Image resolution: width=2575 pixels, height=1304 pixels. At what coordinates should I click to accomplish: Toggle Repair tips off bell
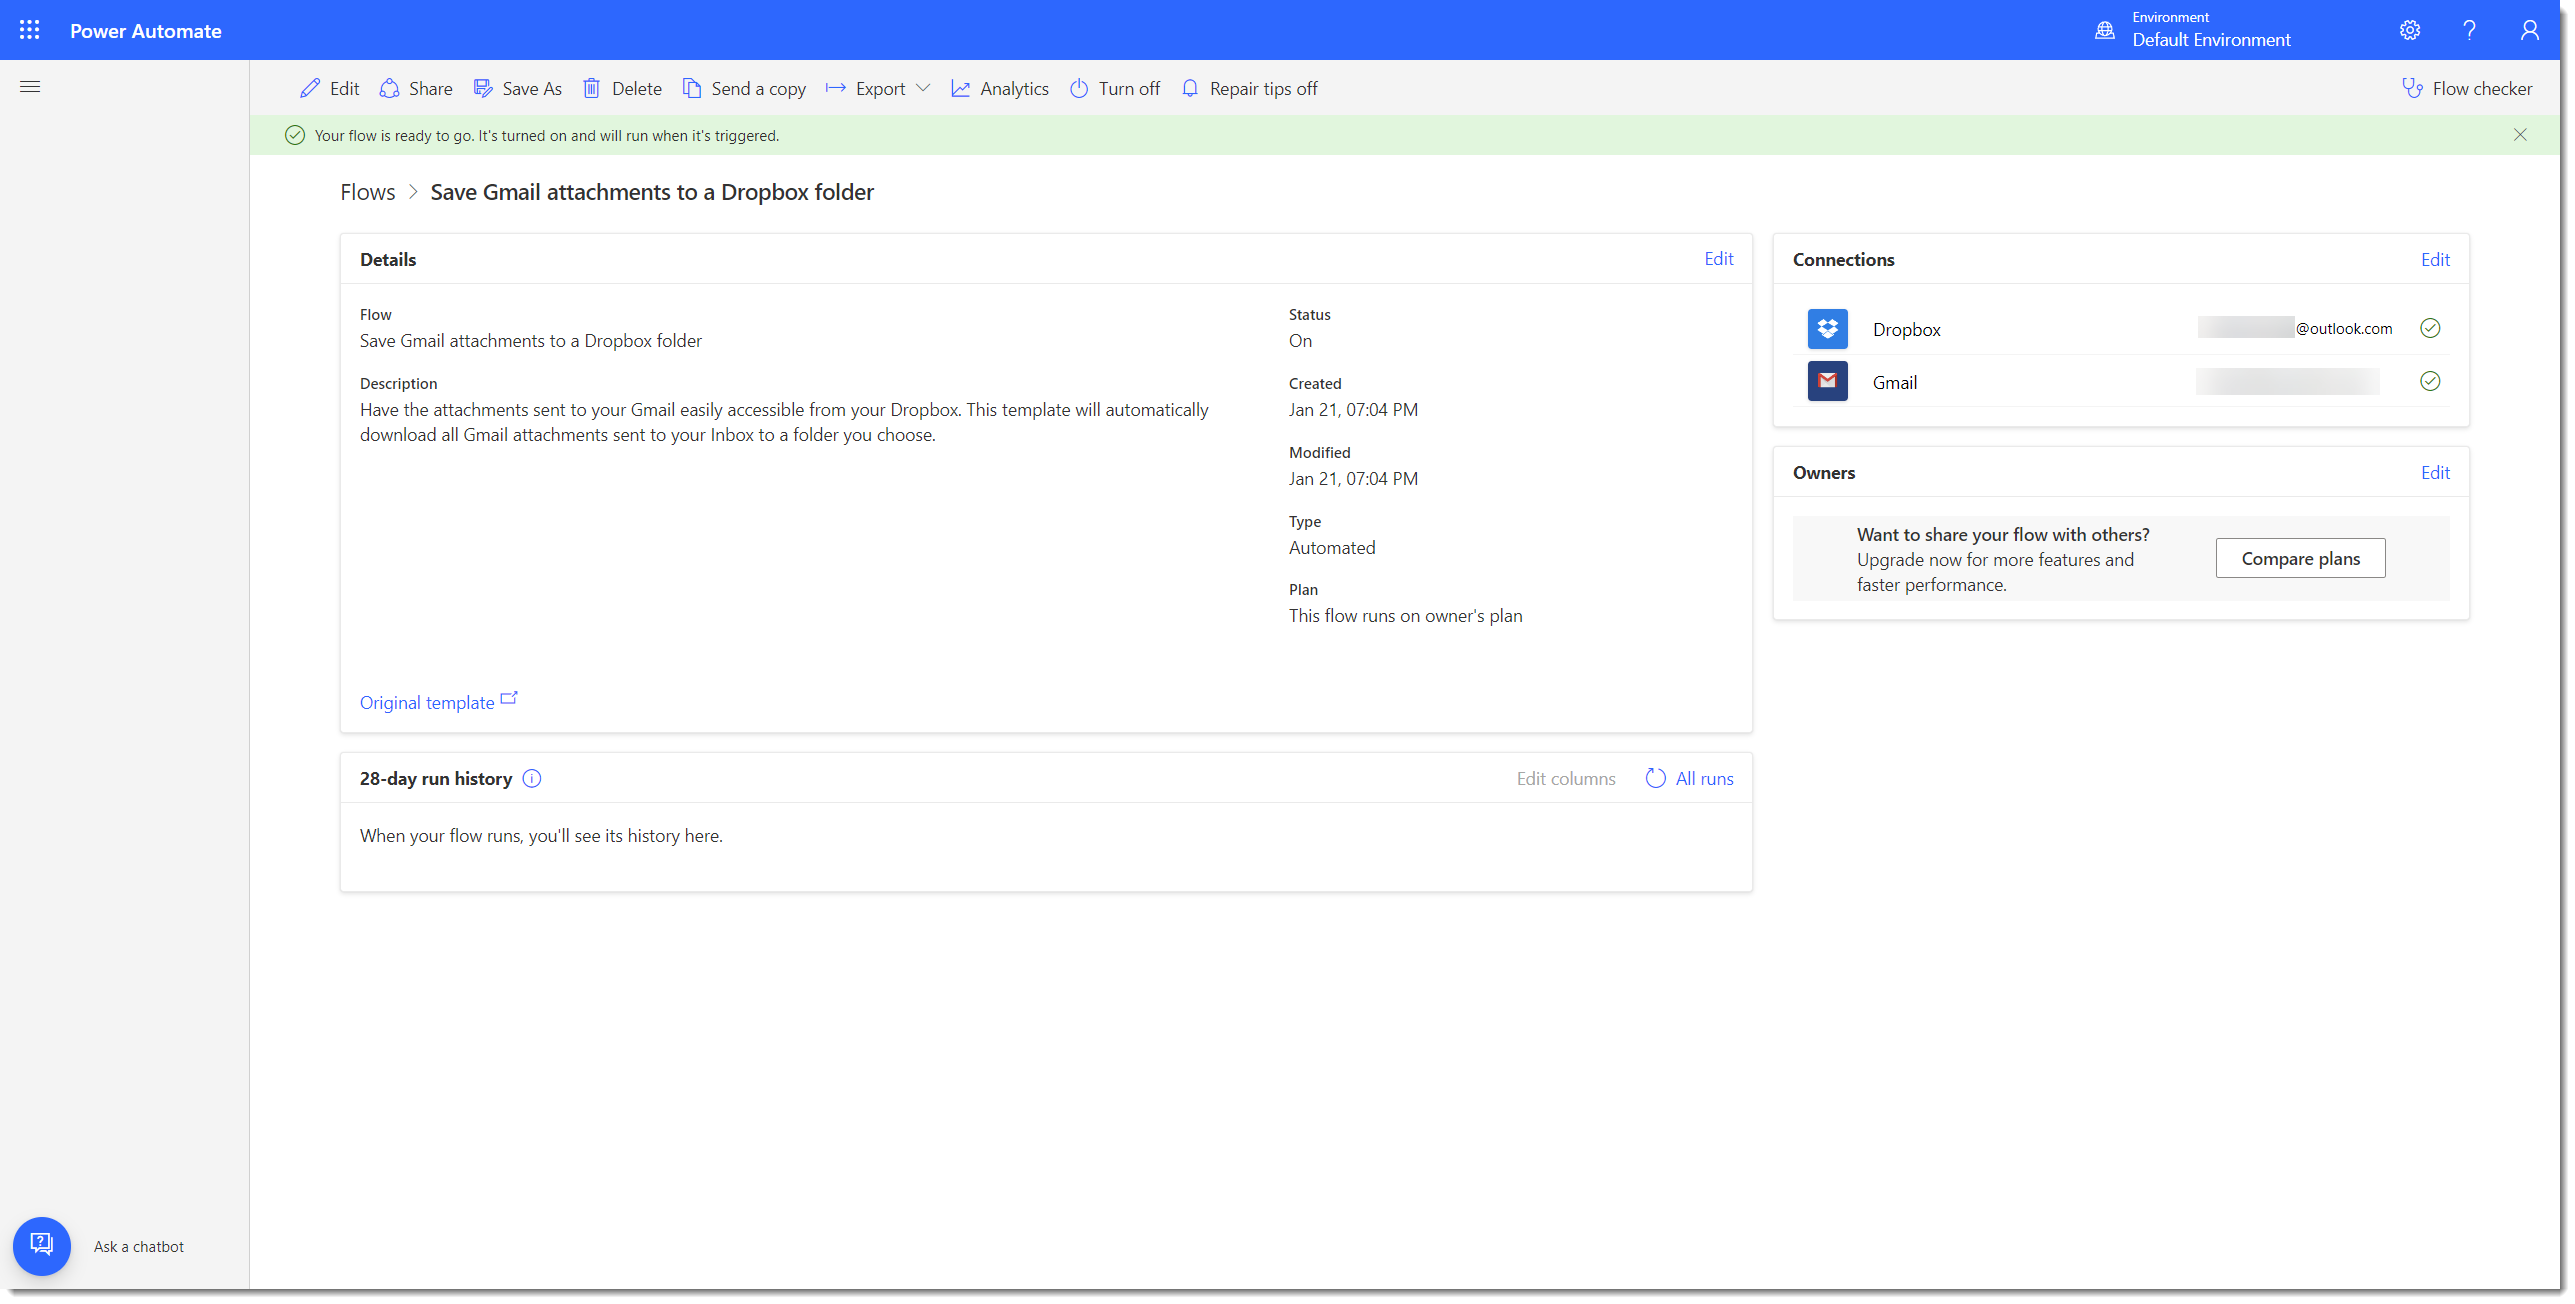(1249, 88)
